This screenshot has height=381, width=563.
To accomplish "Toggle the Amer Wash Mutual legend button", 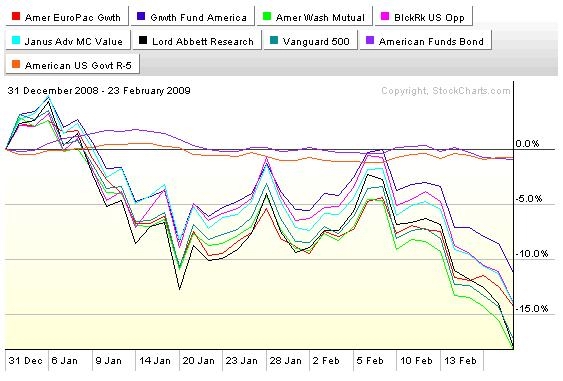I will click(314, 17).
